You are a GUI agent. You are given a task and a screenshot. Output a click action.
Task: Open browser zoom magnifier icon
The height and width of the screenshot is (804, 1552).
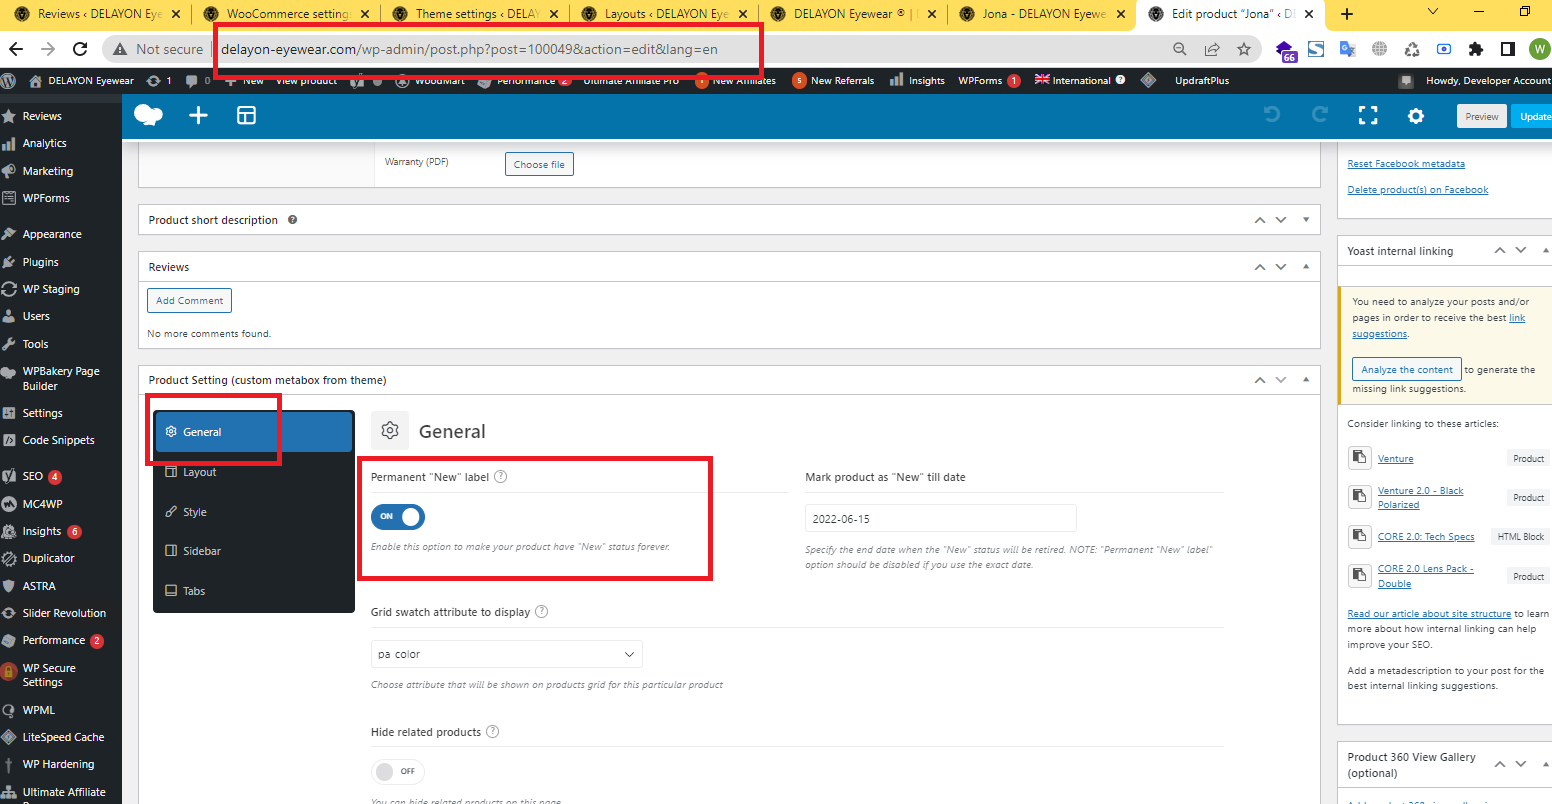pyautogui.click(x=1180, y=49)
